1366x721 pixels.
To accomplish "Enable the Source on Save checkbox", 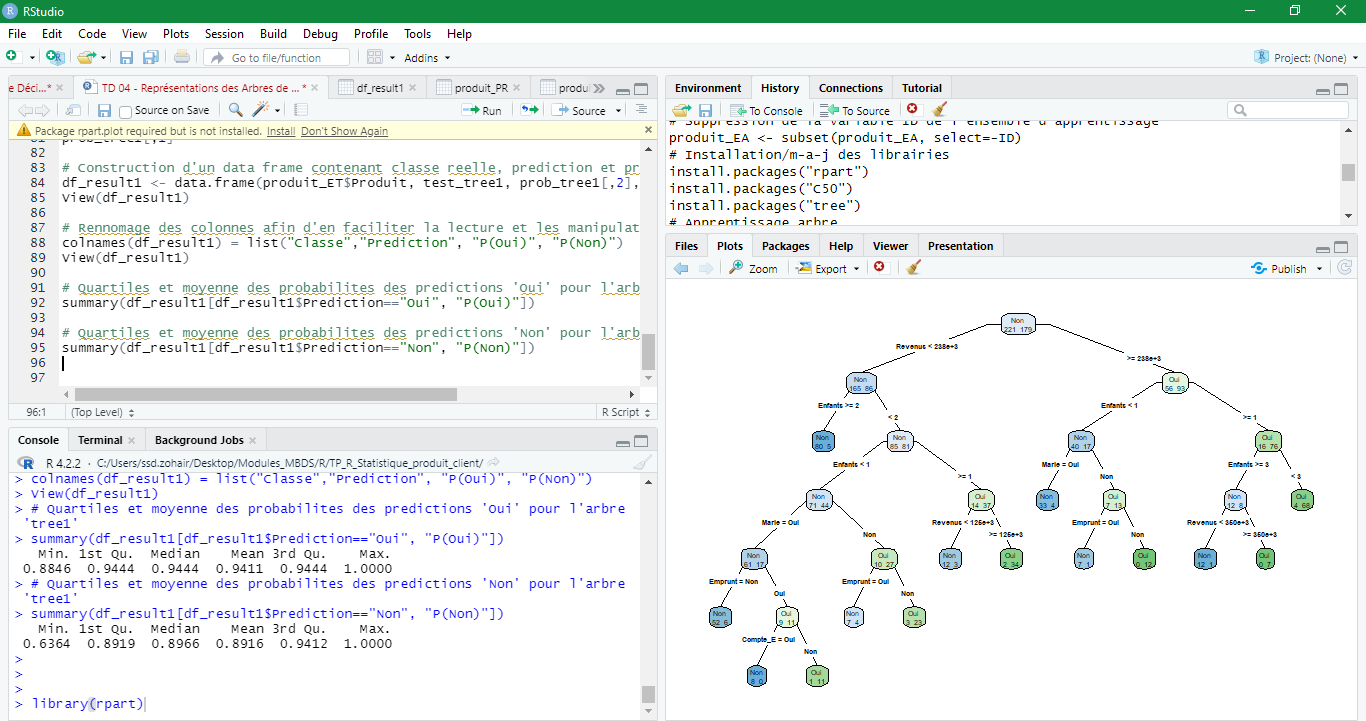I will click(x=123, y=110).
